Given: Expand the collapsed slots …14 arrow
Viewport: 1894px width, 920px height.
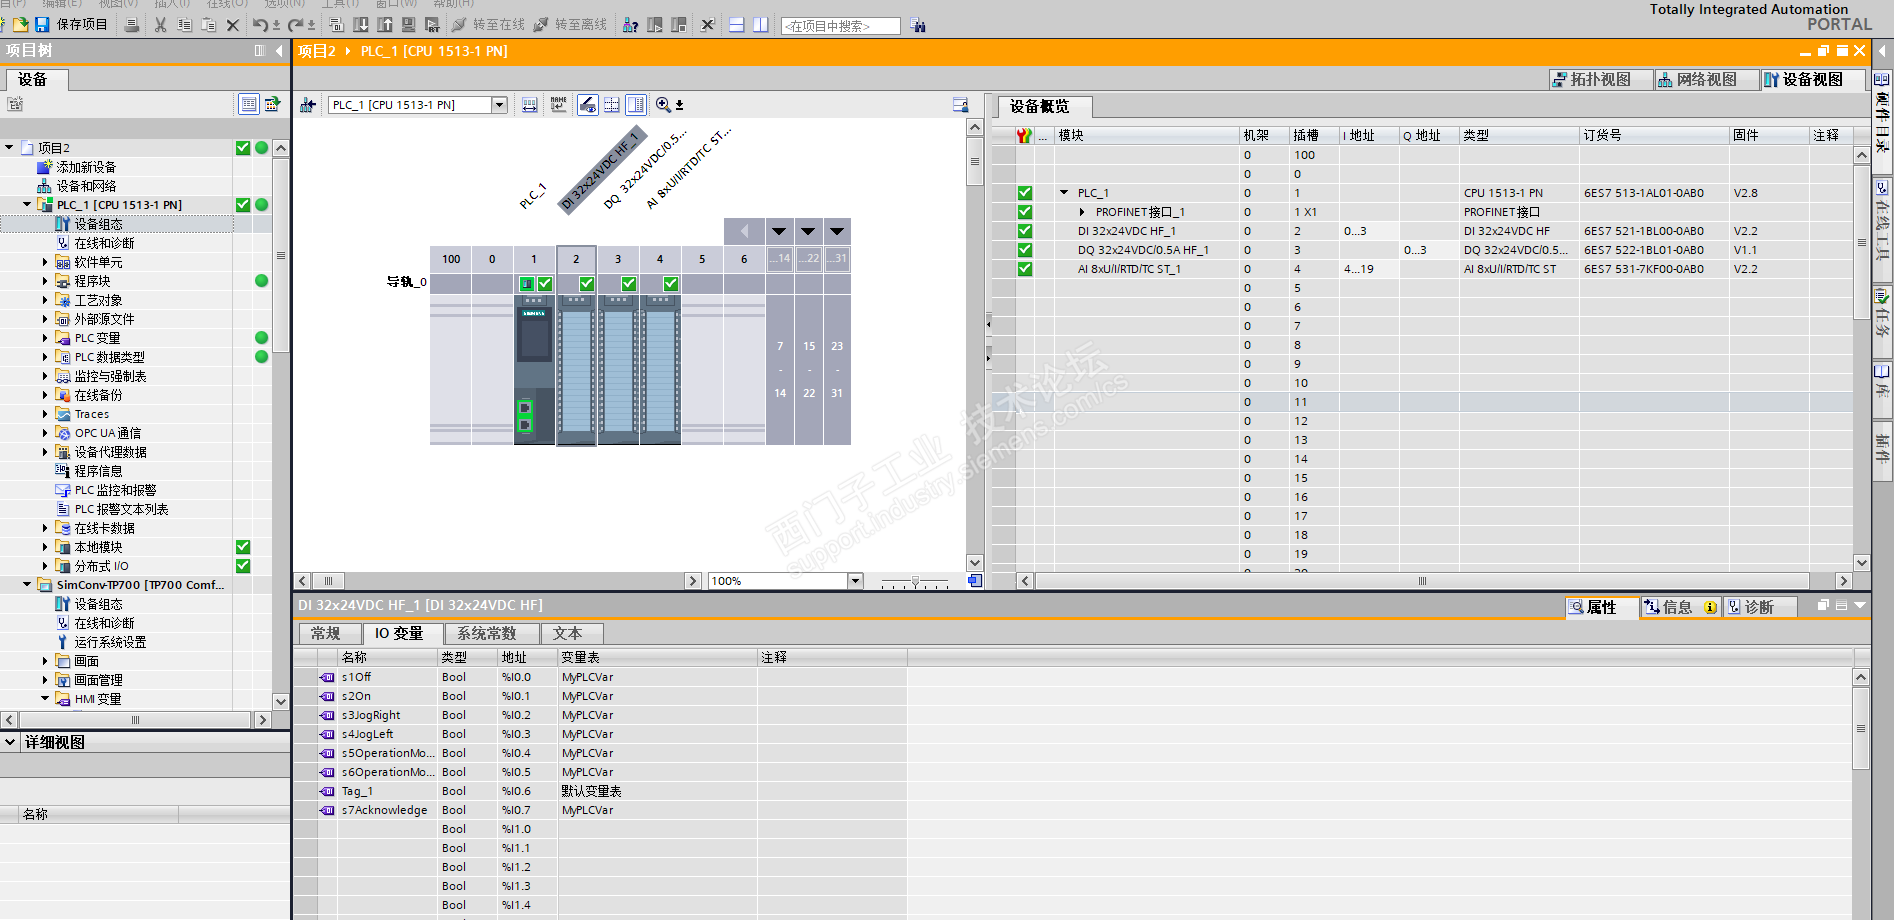Looking at the screenshot, I should tap(779, 232).
